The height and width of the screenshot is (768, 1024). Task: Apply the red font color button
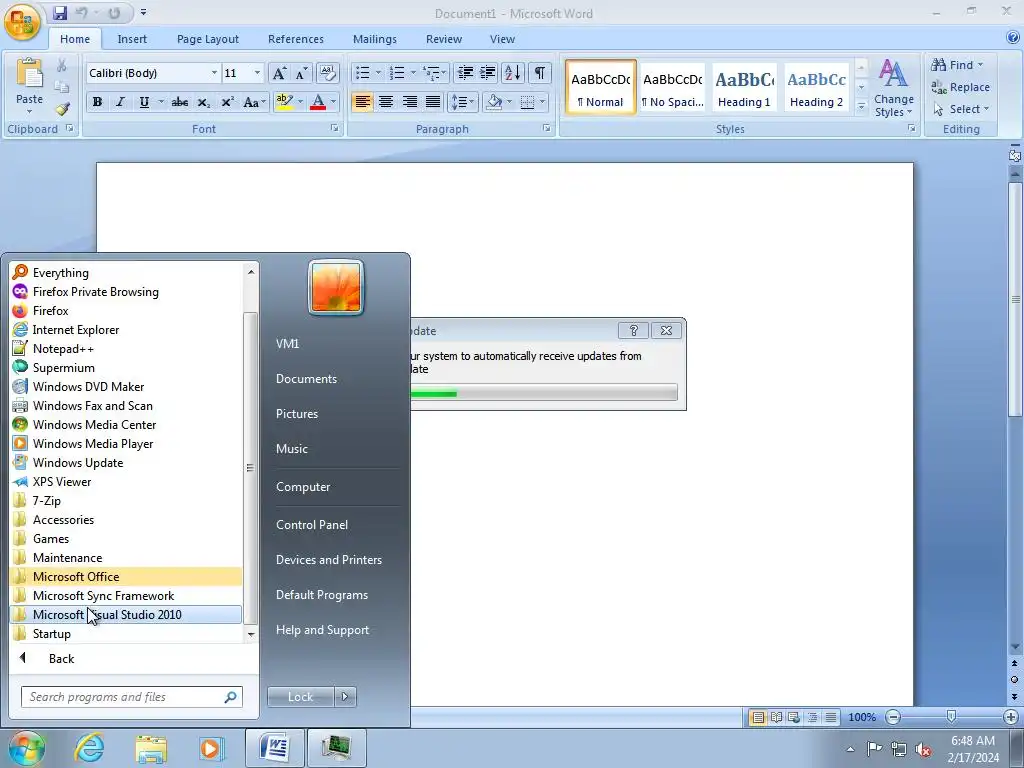tap(318, 102)
